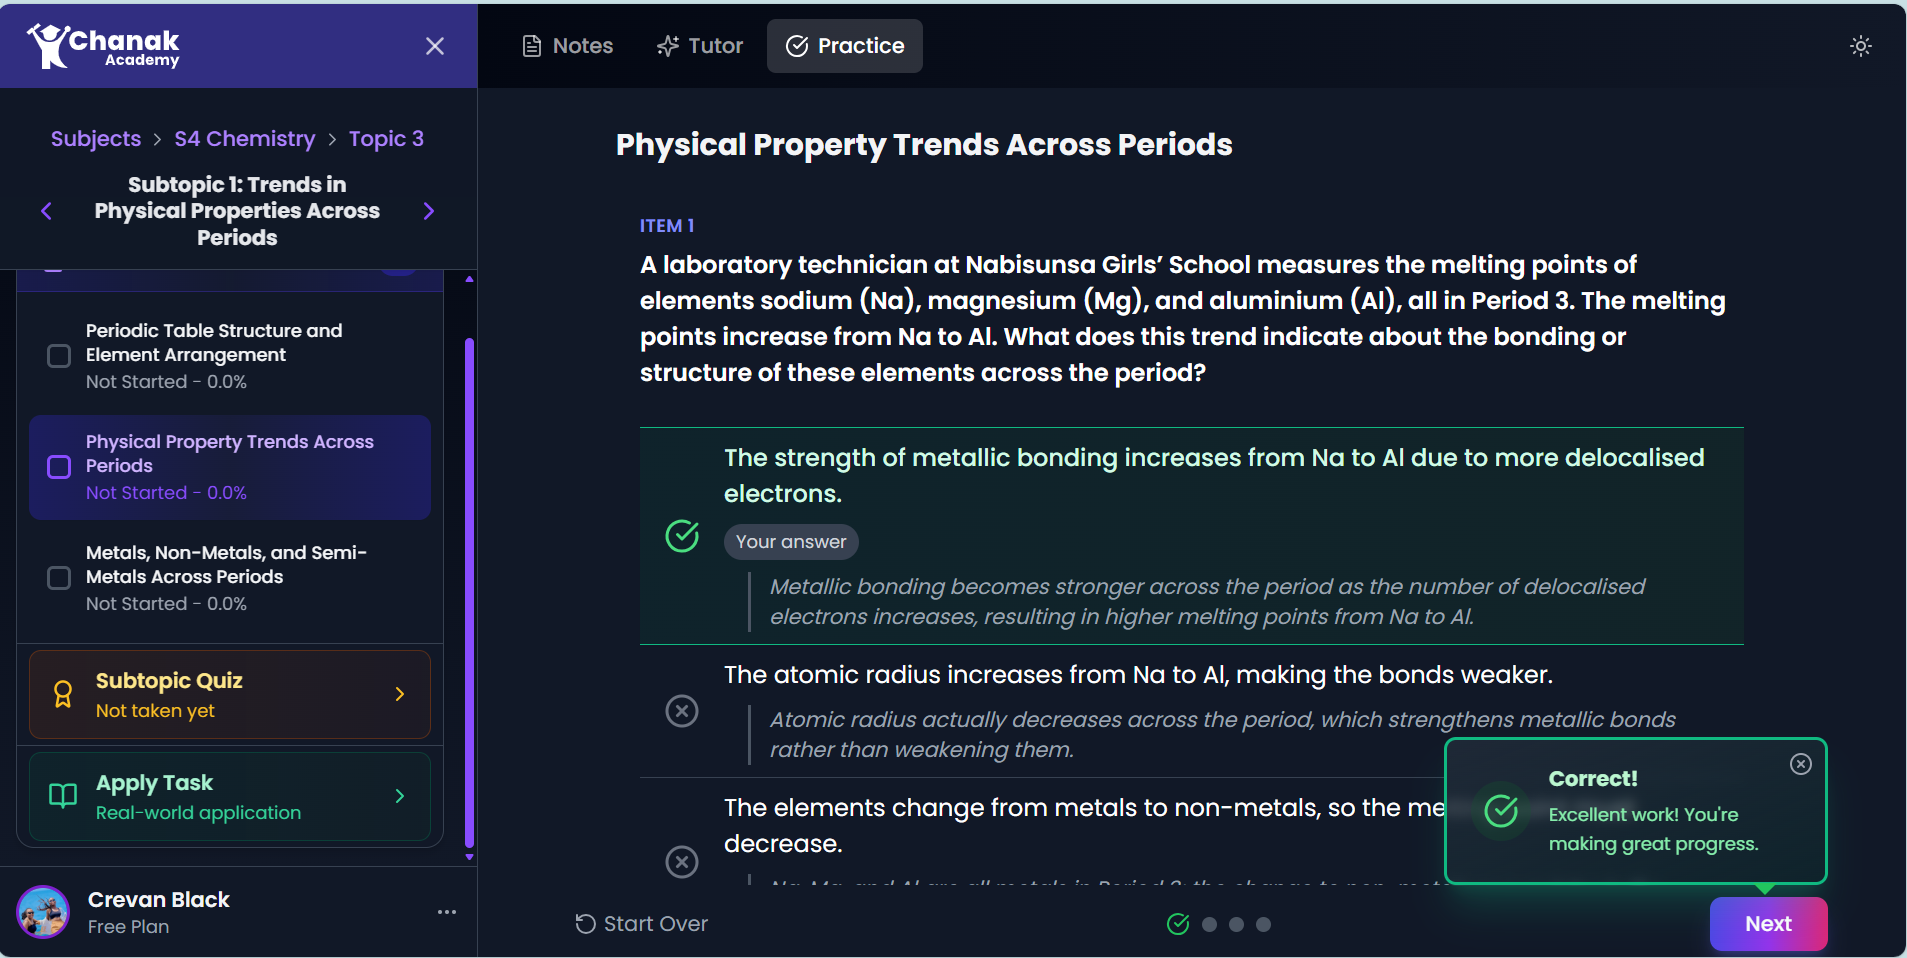Open S4 Chemistry from the breadcrumb

point(243,138)
